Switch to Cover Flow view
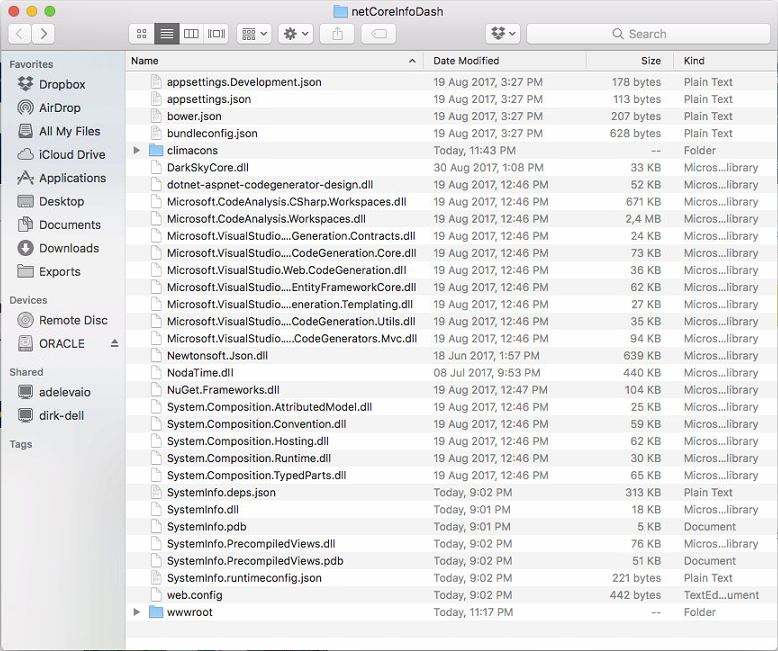778x651 pixels. [216, 34]
